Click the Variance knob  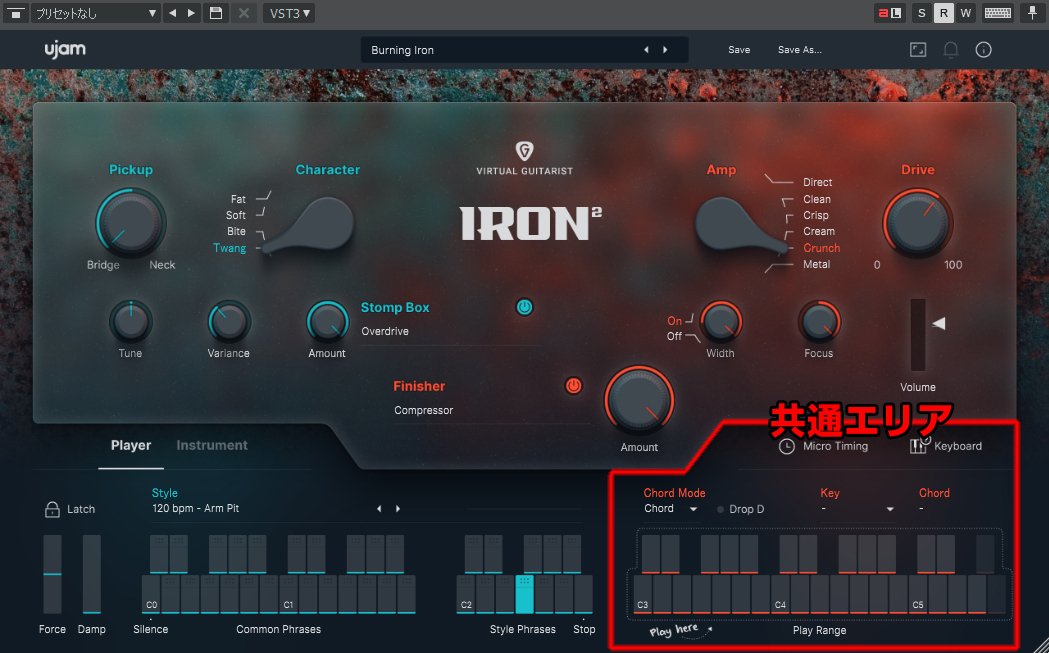click(x=229, y=321)
